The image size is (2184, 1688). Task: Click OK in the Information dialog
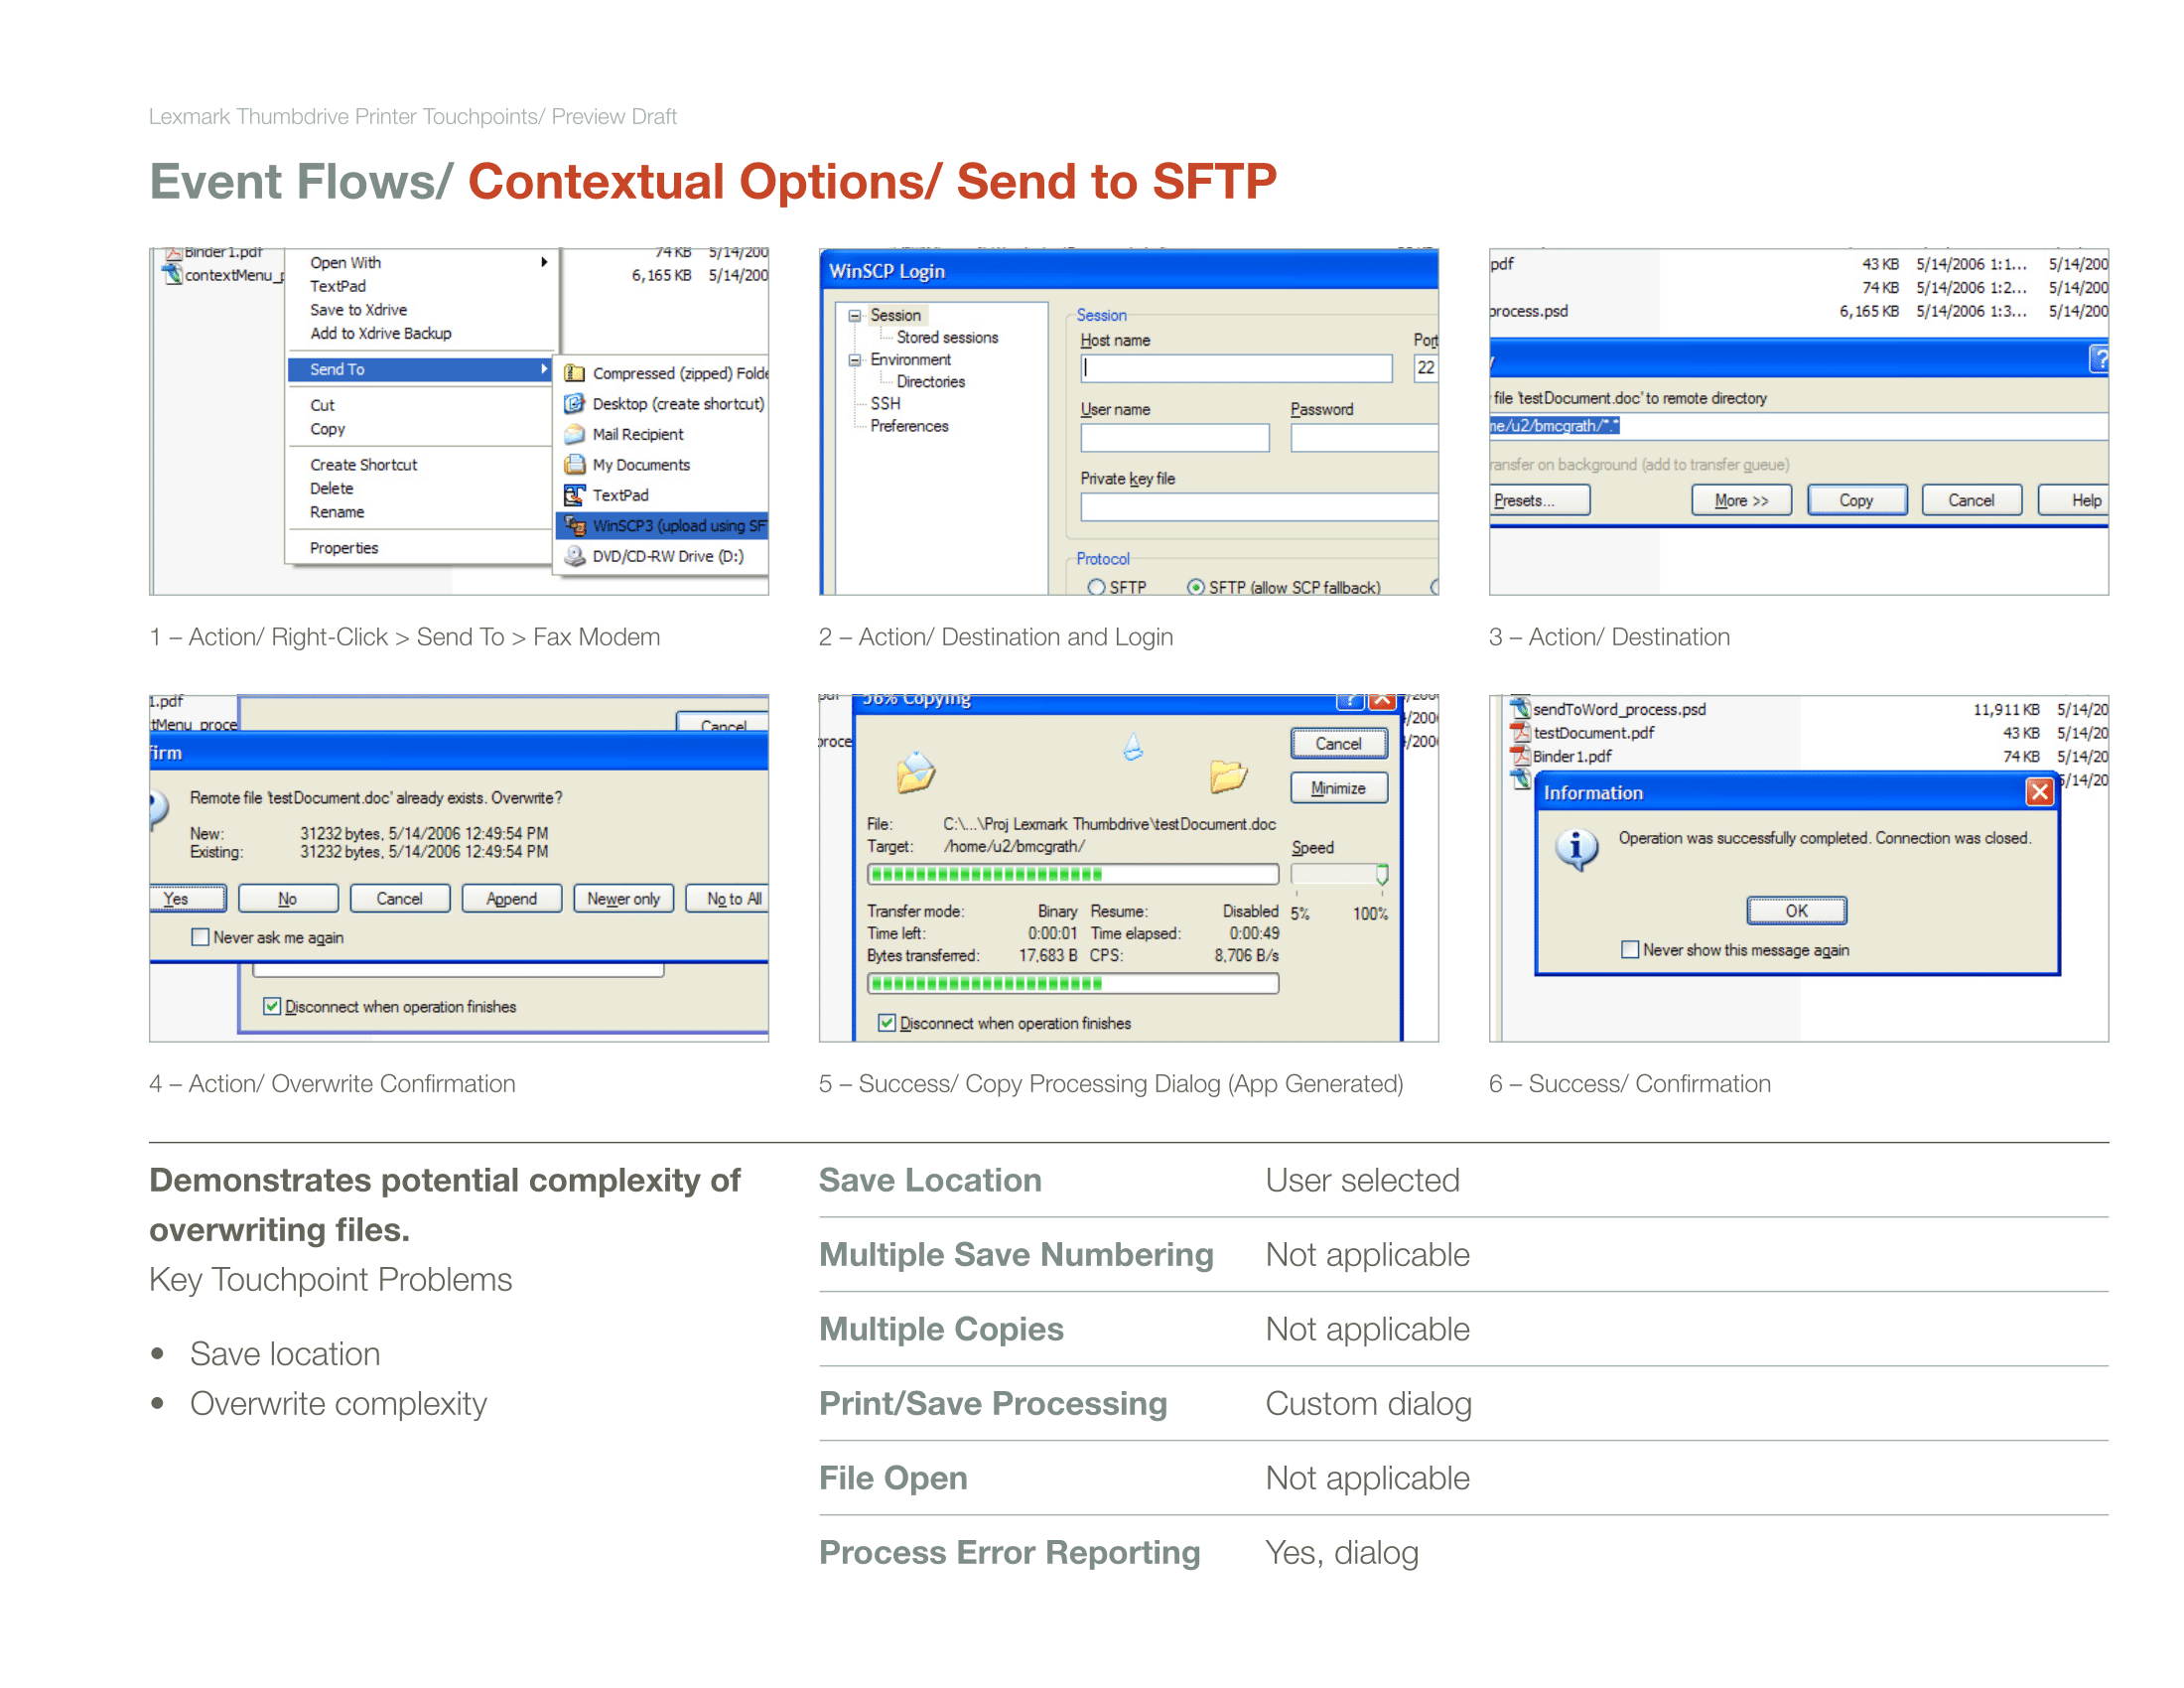pos(1797,910)
